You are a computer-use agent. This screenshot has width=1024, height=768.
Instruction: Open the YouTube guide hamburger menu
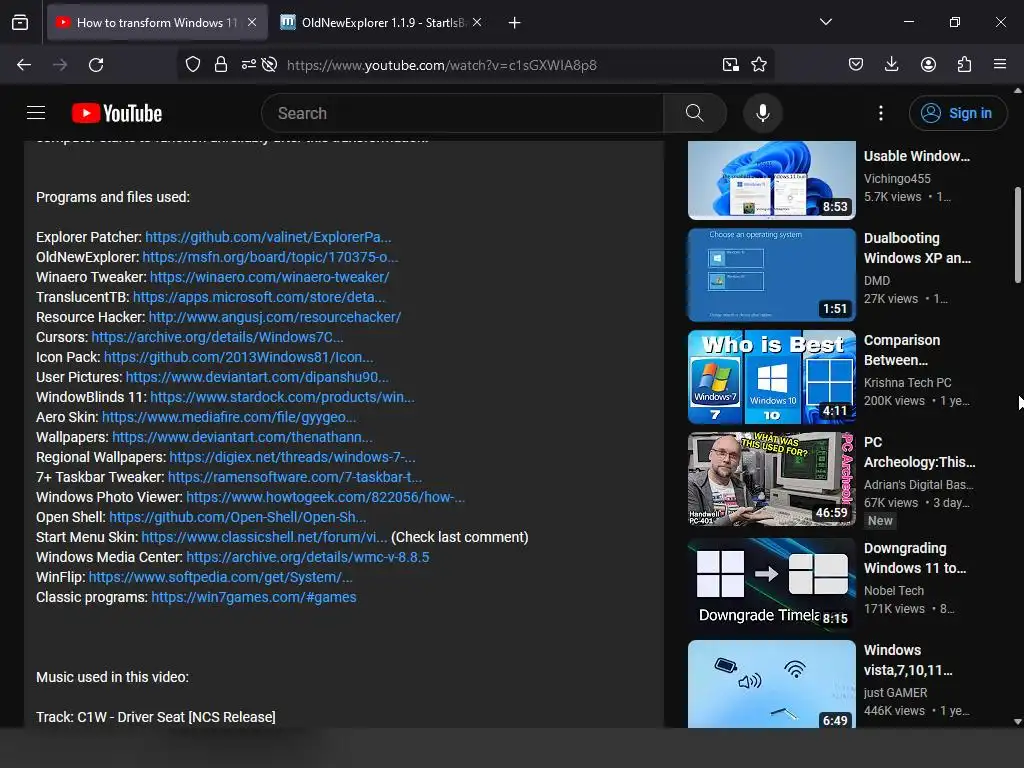coord(36,113)
